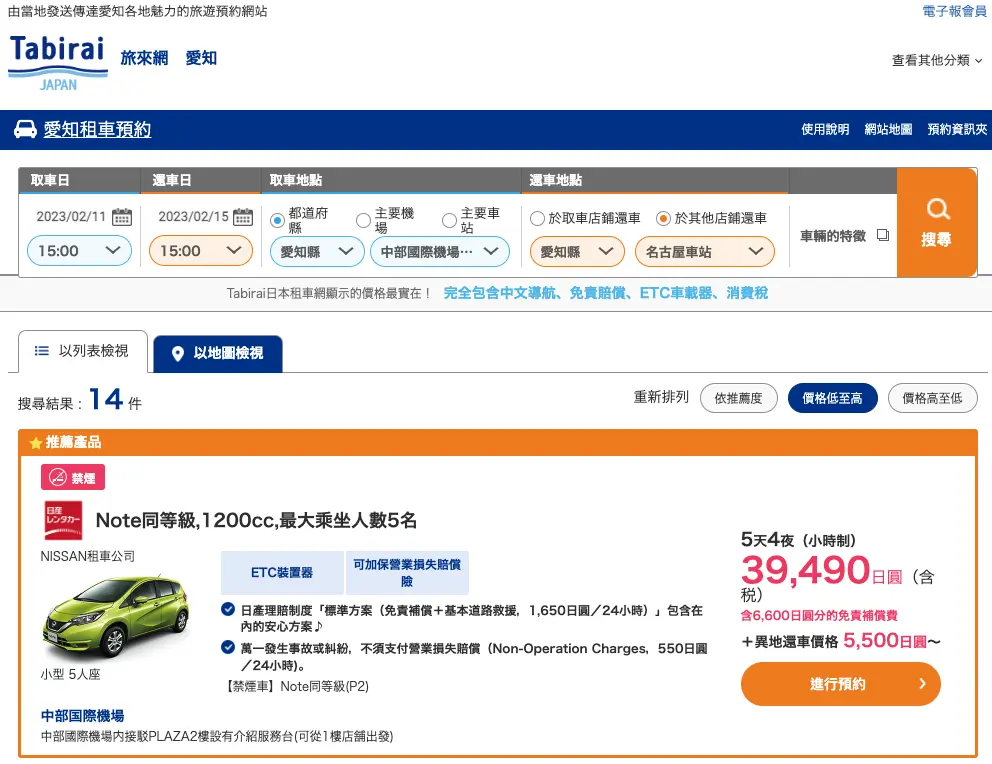This screenshot has width=992, height=764.
Task: Click the car icon beside 愛知租車預約
Action: (x=27, y=129)
